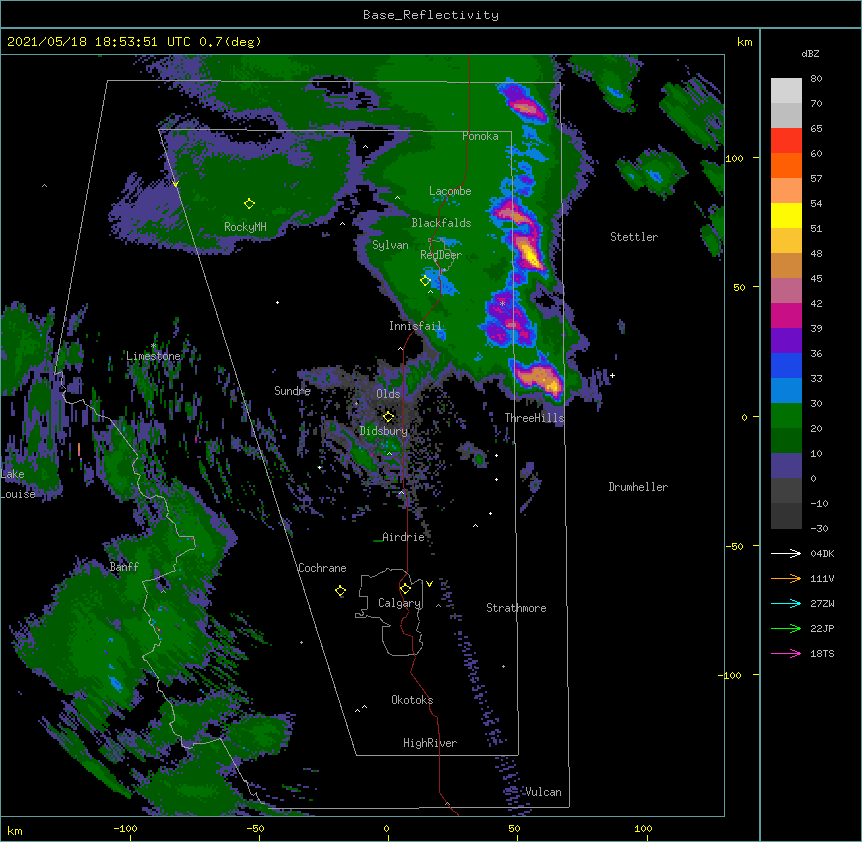Click the cyan 27ZW arrow in legend
Image resolution: width=862 pixels, height=842 pixels.
pos(786,603)
